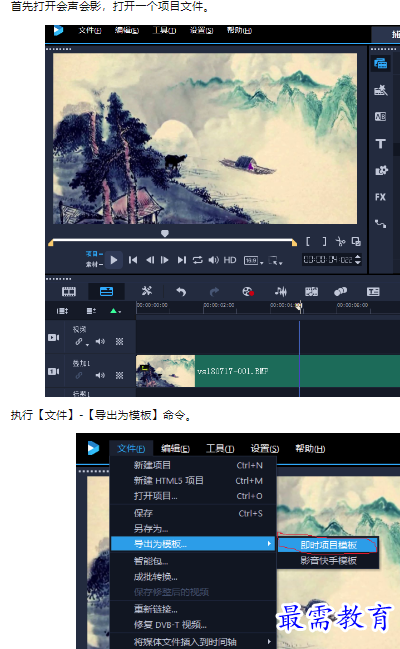Expand the 导出为模板 submenu arrow
Viewport: 400px width, 649px height.
270,543
